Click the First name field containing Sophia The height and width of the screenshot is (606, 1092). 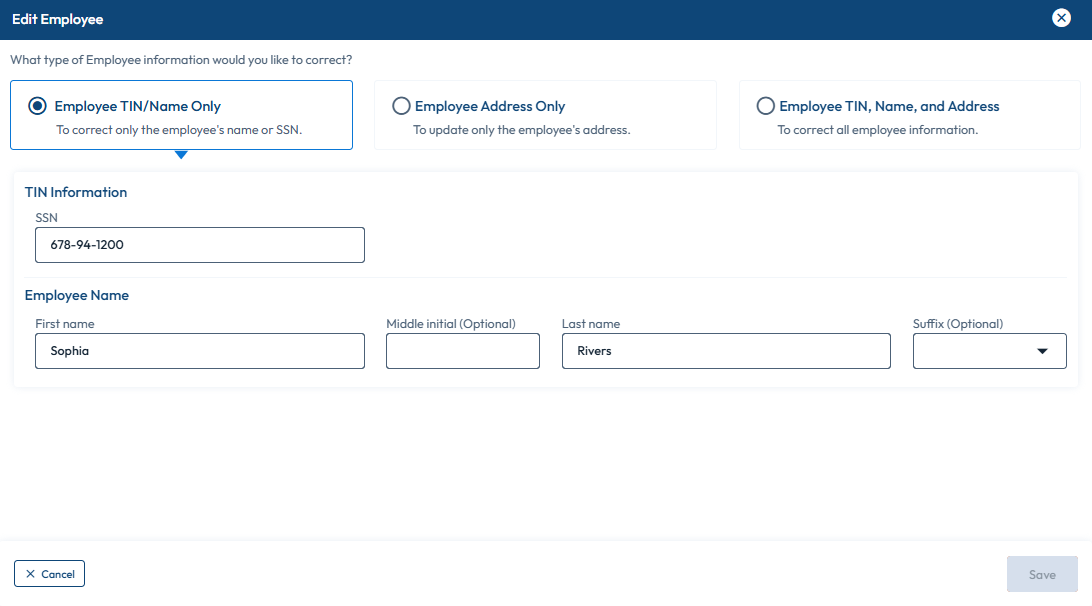click(x=199, y=351)
